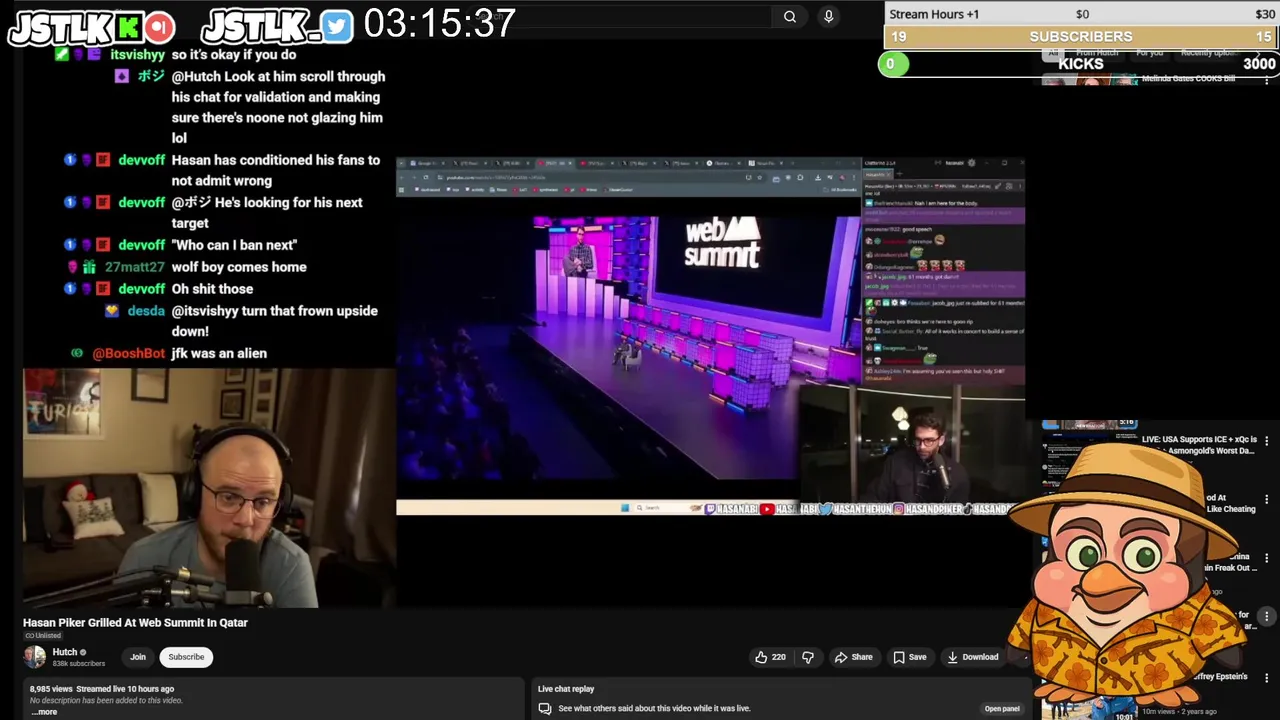Click Stream Hours +1 goal label
This screenshot has height=720, width=1280.
(934, 14)
